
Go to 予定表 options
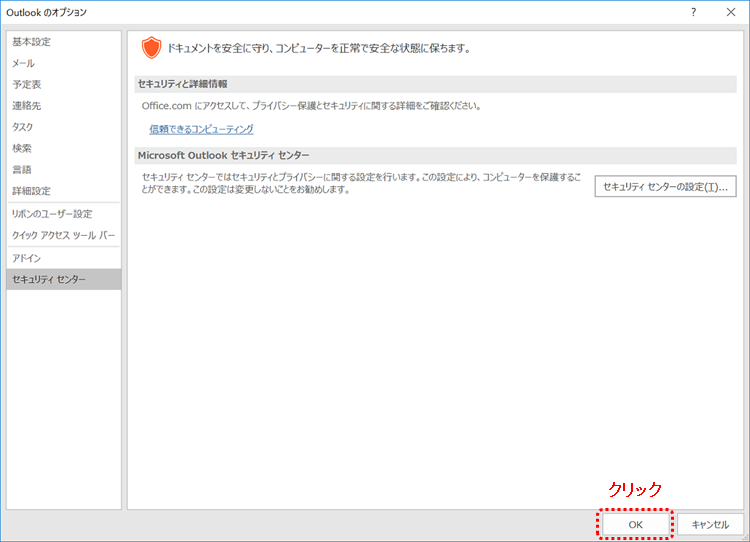coord(64,85)
